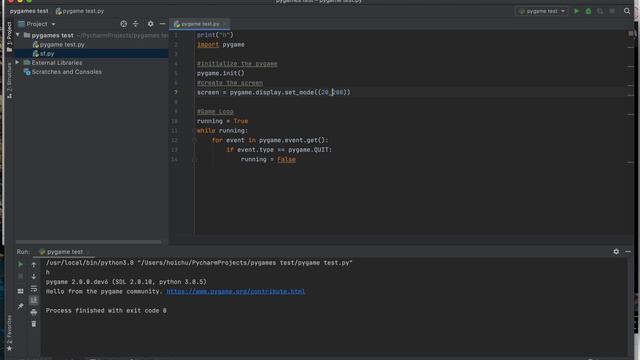
Task: Pin the Run tab with pin icon
Action: coord(20,306)
